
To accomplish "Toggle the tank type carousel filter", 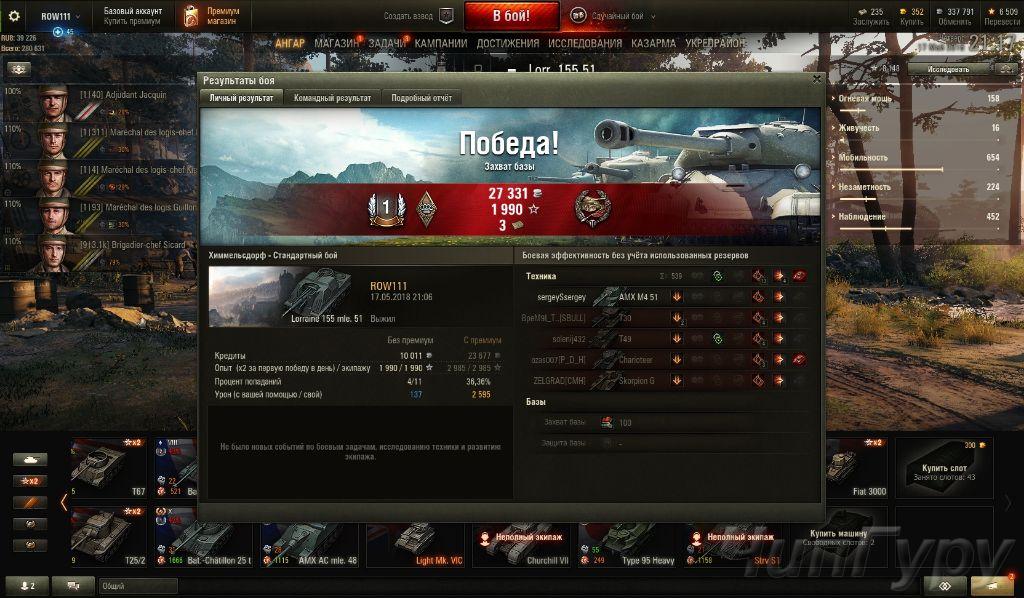I will tap(30, 460).
